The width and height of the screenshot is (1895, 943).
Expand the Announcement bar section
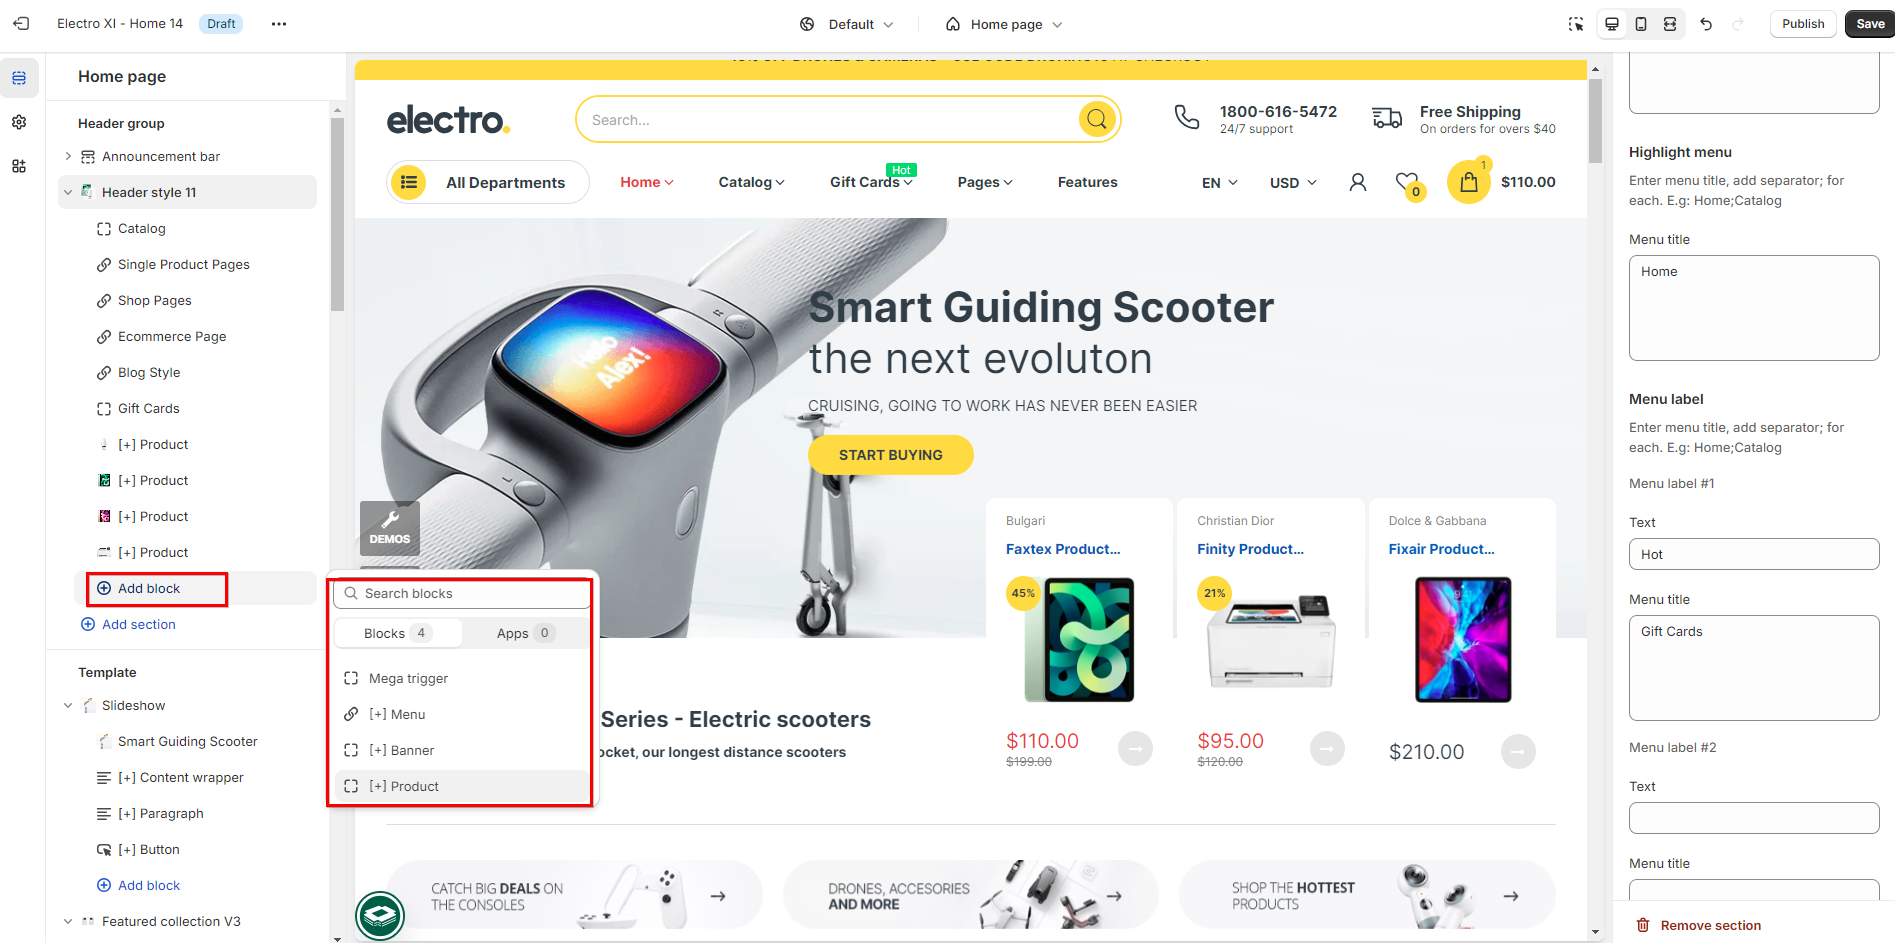tap(68, 156)
